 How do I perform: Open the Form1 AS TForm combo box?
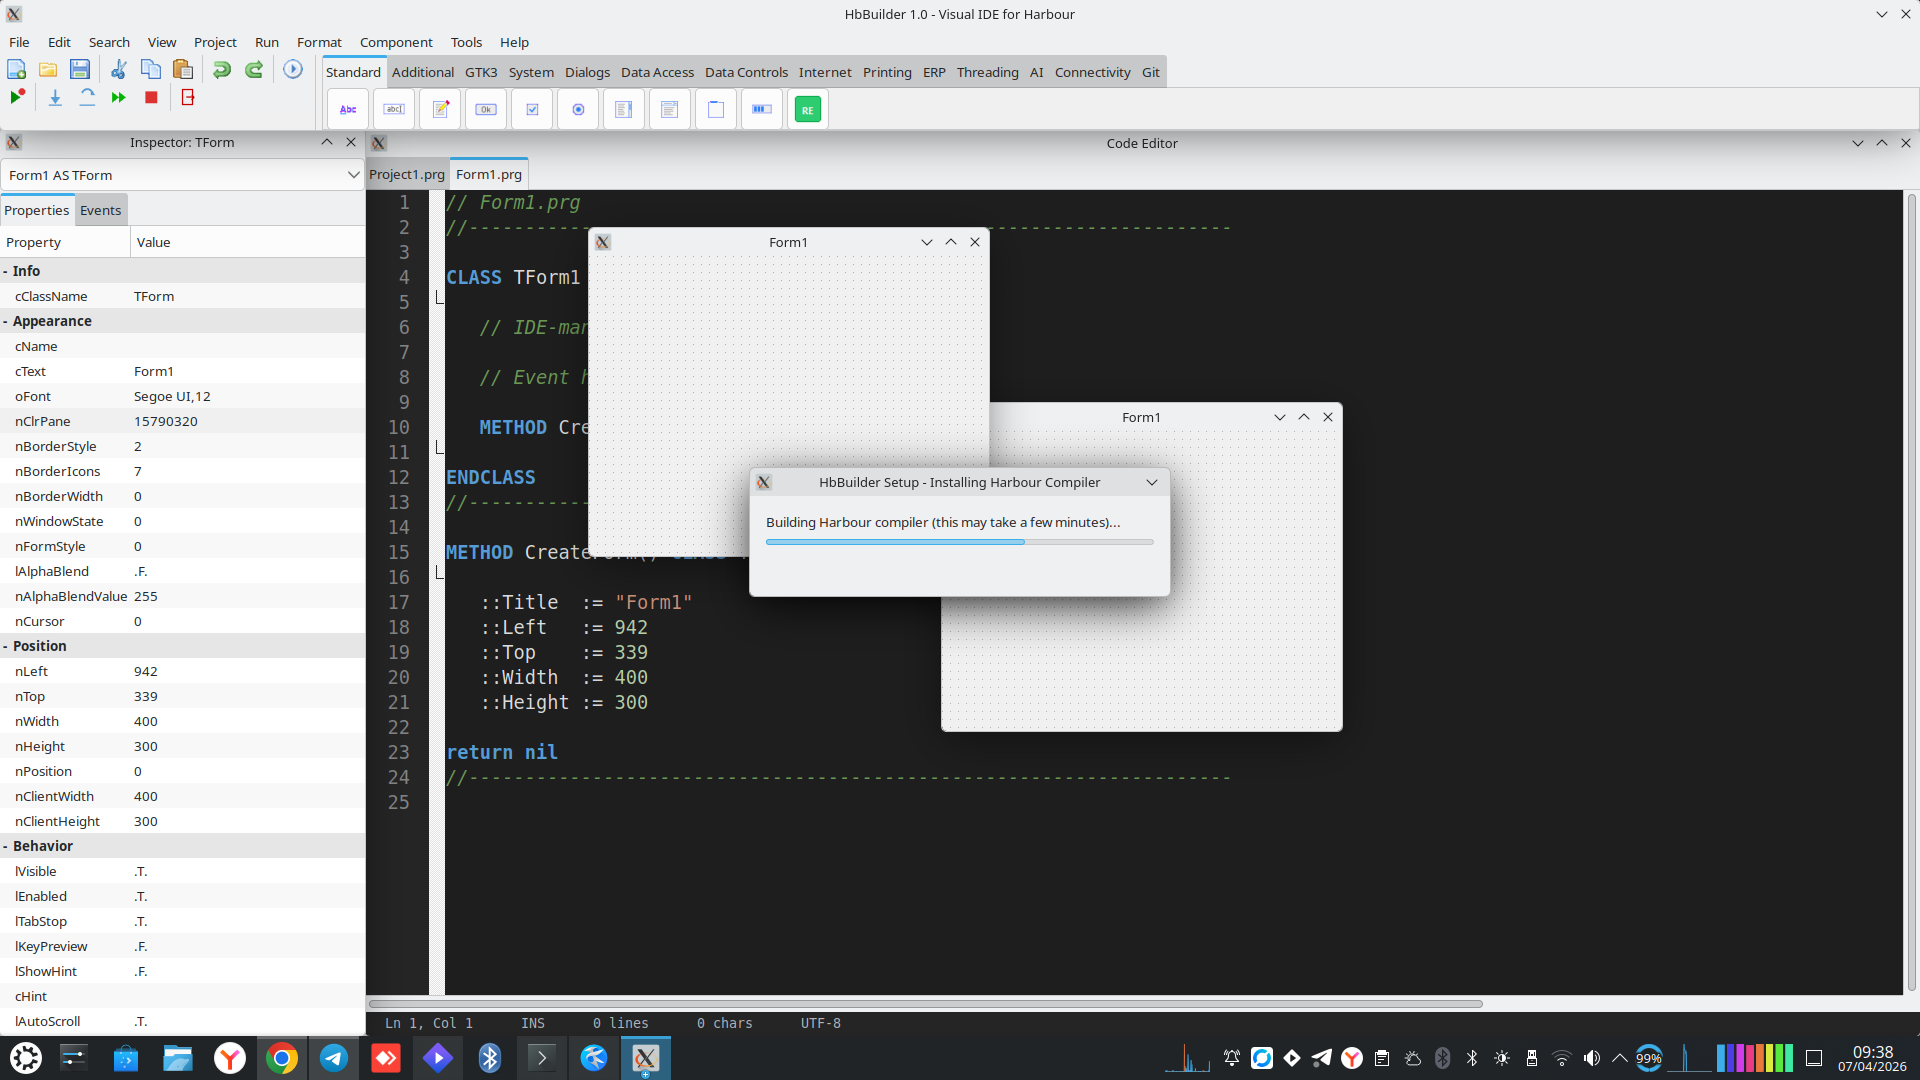pos(182,175)
